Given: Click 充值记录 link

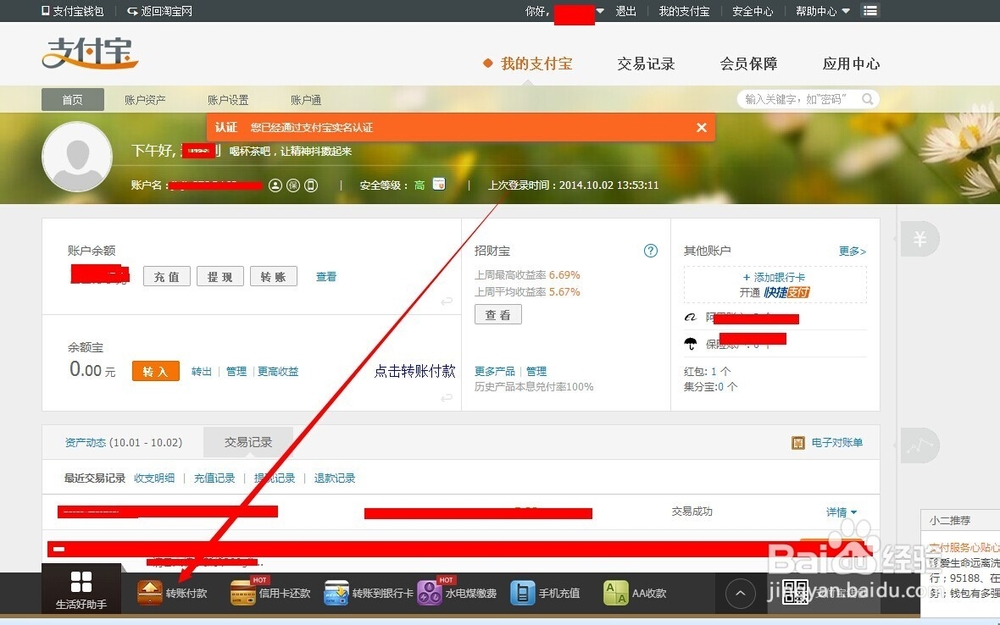Looking at the screenshot, I should pyautogui.click(x=214, y=478).
